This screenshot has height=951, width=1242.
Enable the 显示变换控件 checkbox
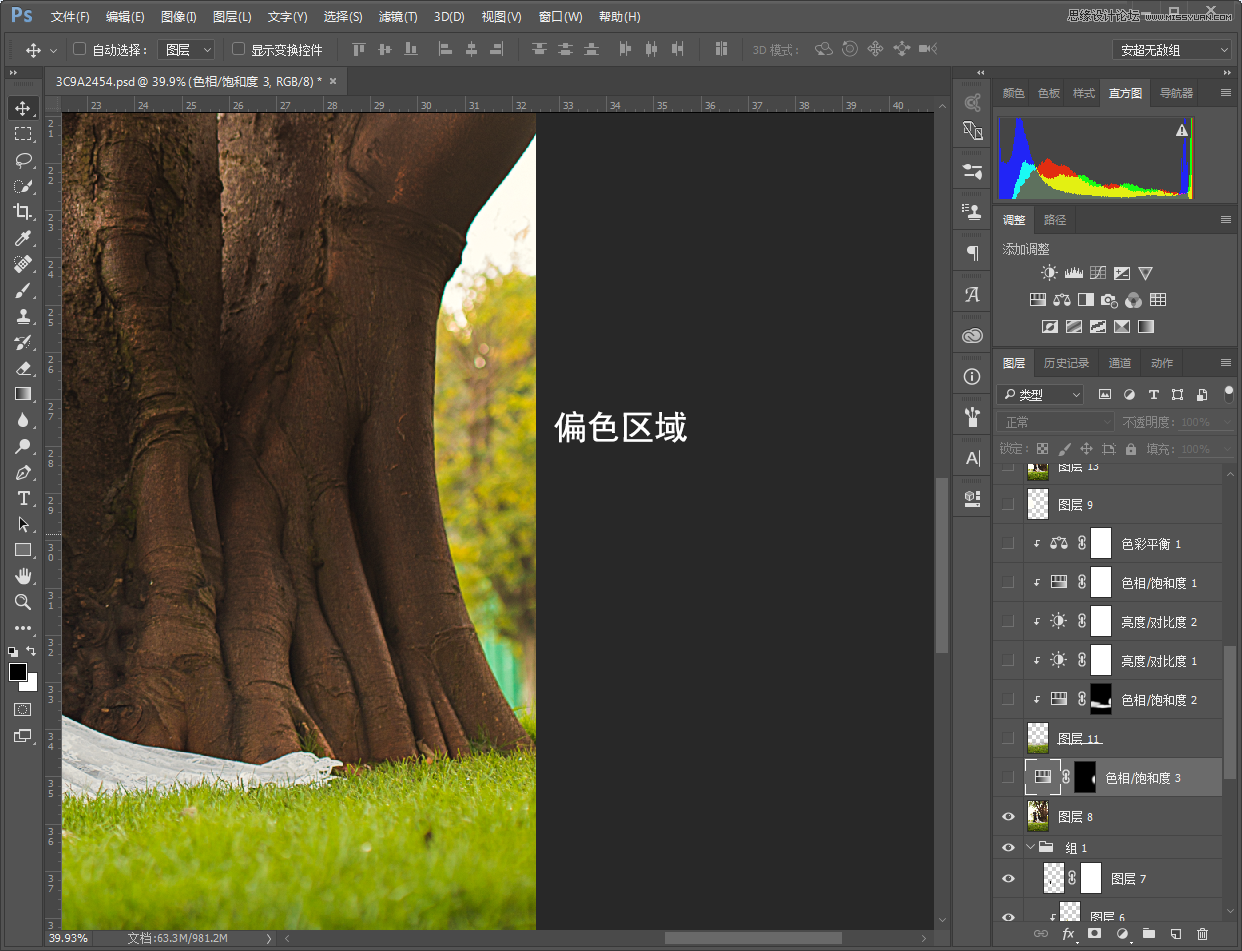tap(238, 49)
